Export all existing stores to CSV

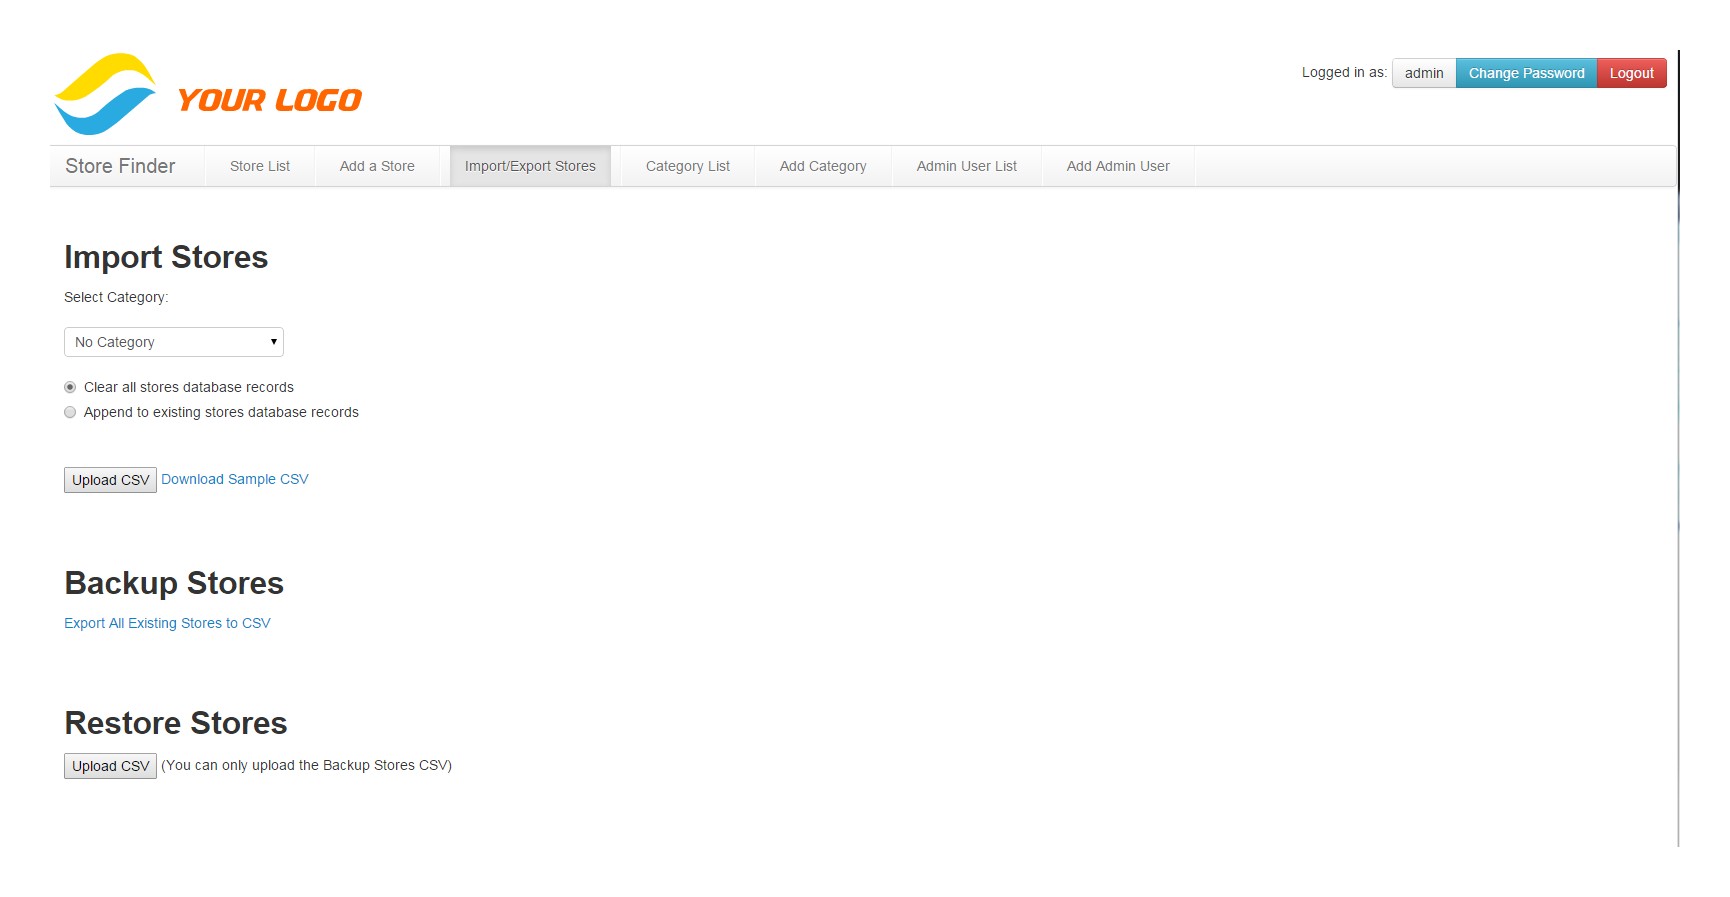point(167,623)
